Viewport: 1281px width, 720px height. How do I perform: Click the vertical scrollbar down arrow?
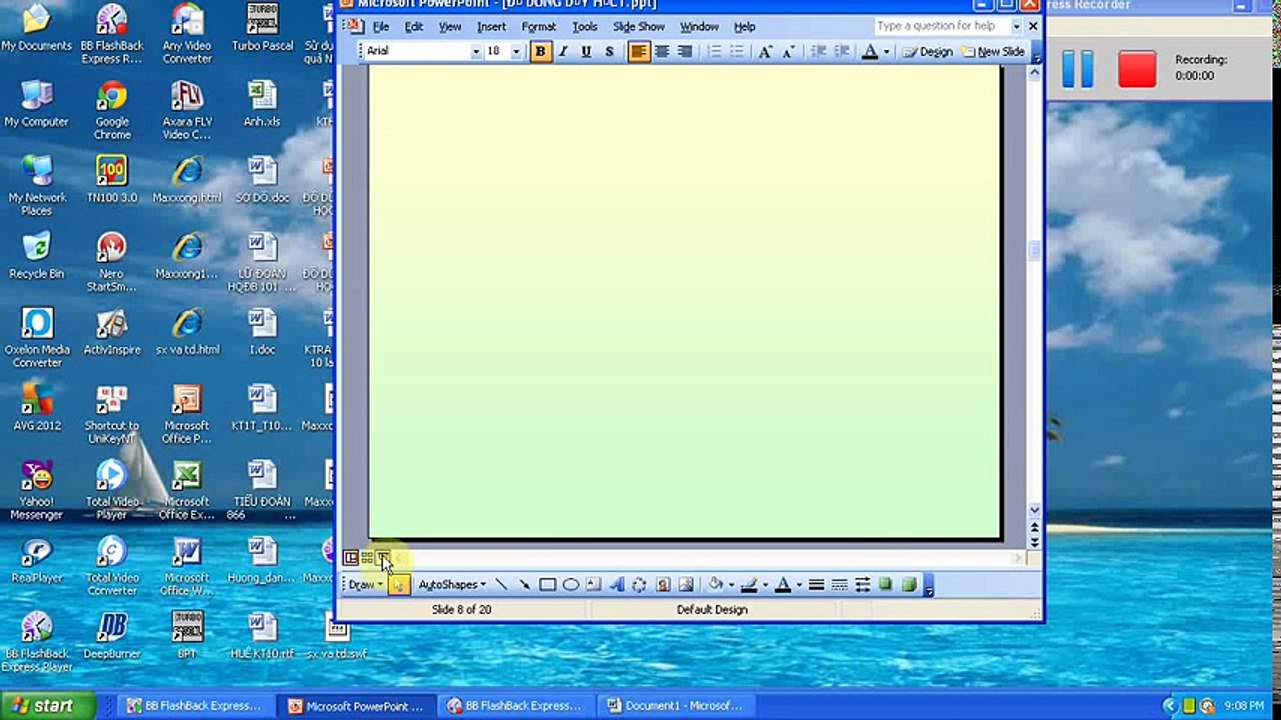[1034, 510]
